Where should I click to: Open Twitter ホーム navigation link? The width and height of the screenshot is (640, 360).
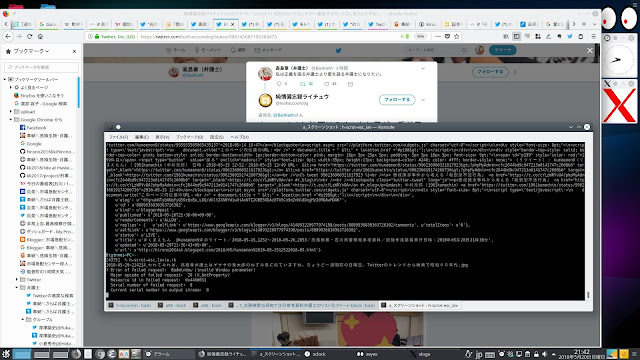tap(176, 50)
